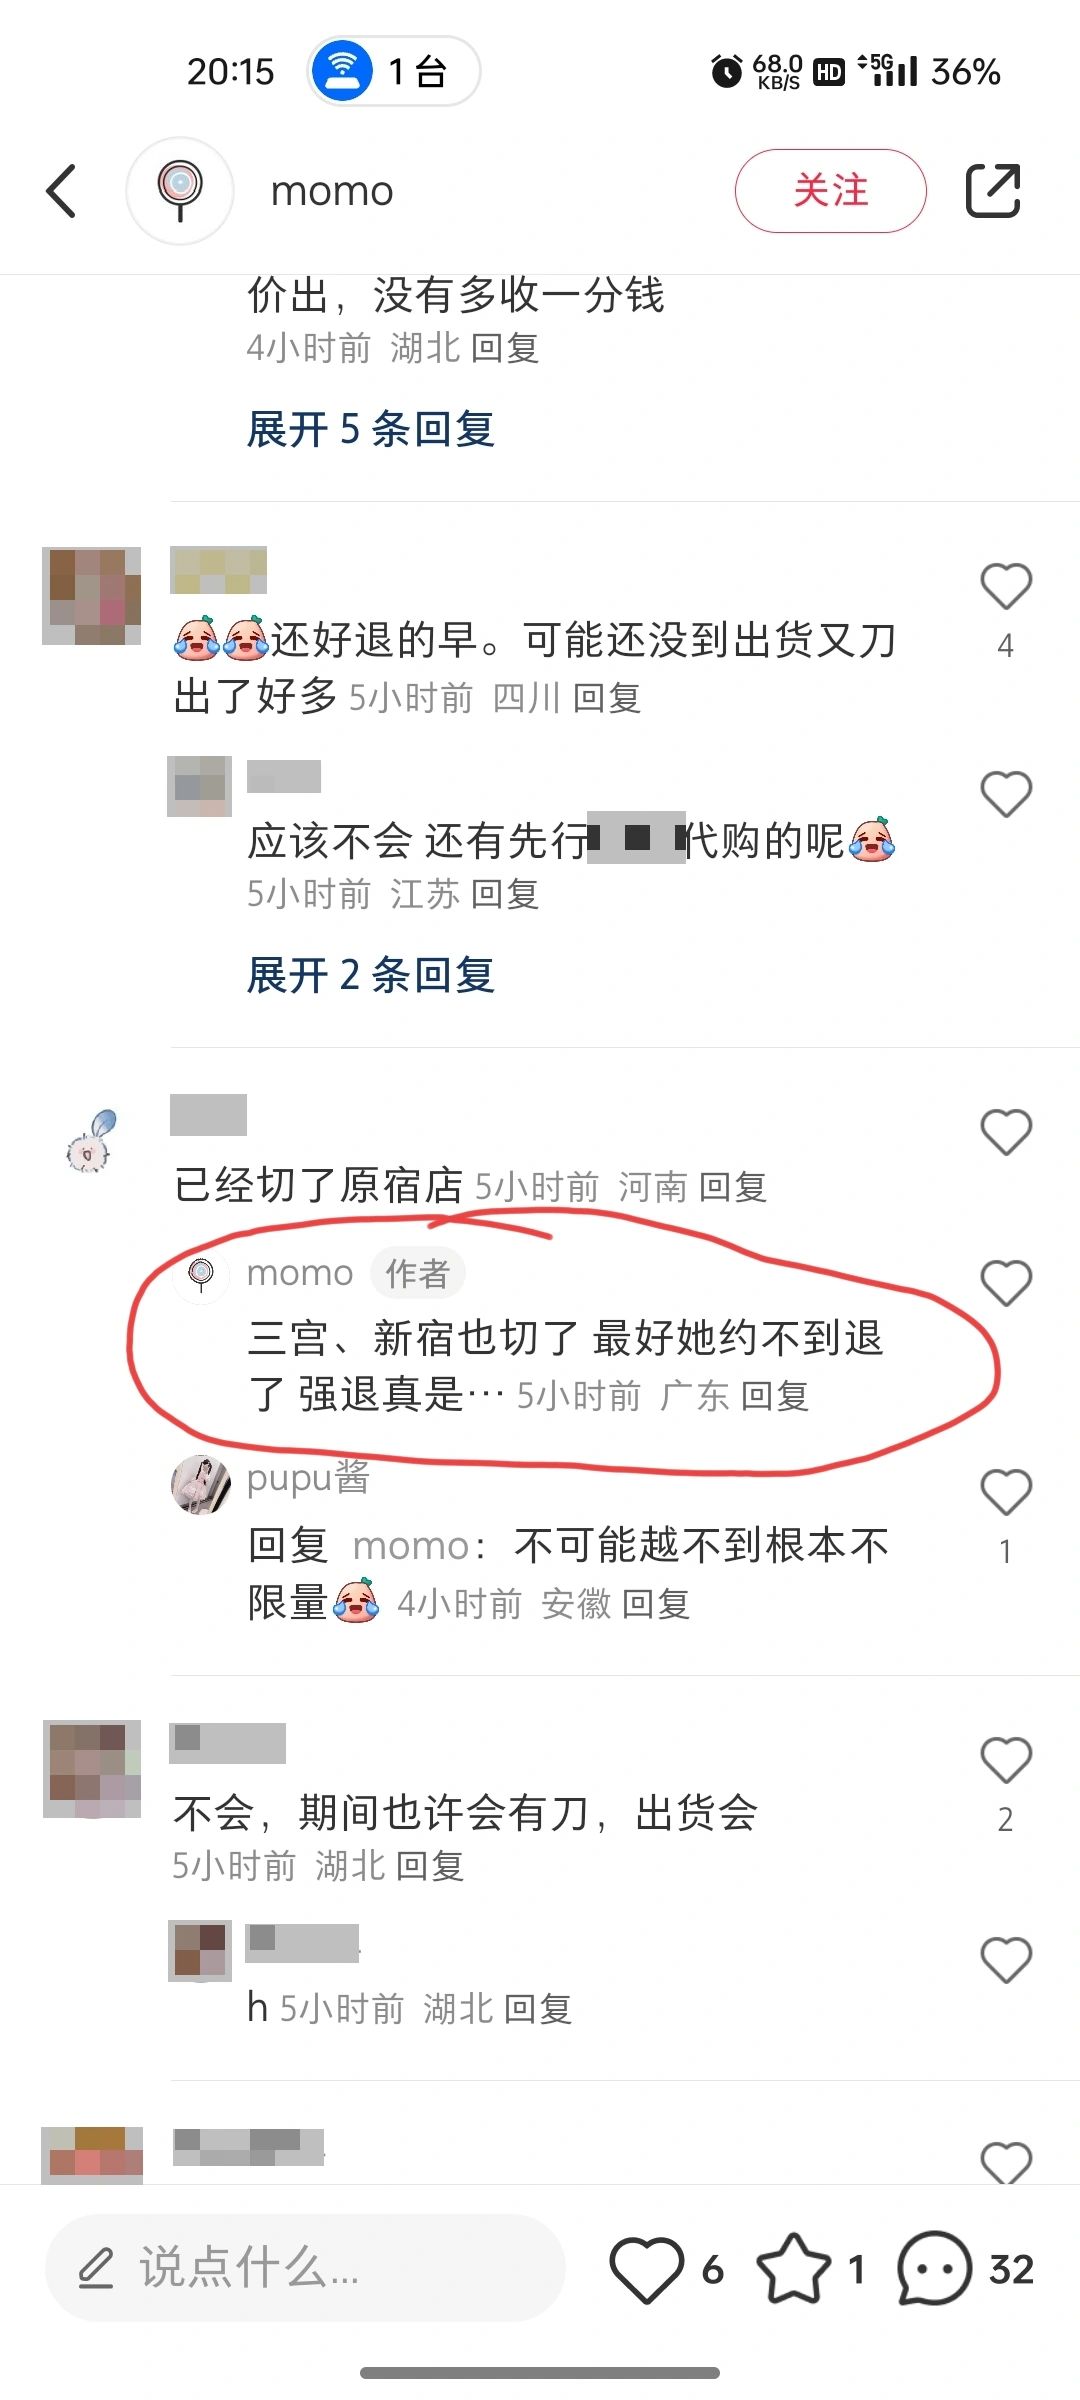Tap the post like heart showing 6

(x=647, y=2270)
